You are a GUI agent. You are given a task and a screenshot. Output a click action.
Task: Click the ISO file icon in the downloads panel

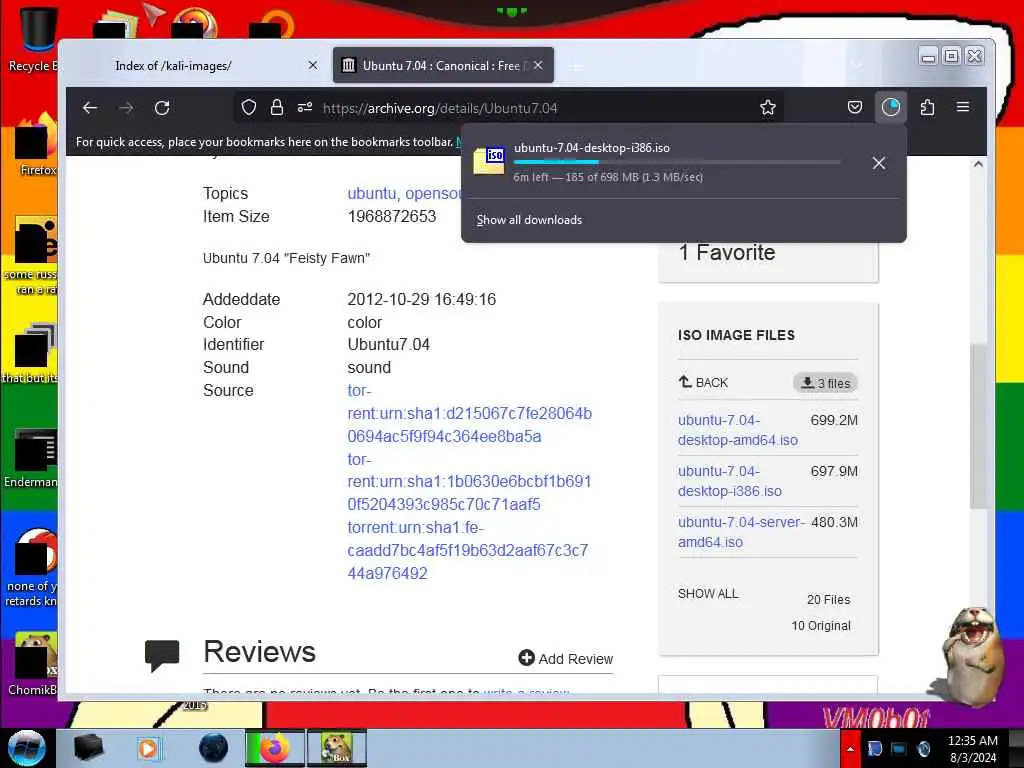click(490, 161)
